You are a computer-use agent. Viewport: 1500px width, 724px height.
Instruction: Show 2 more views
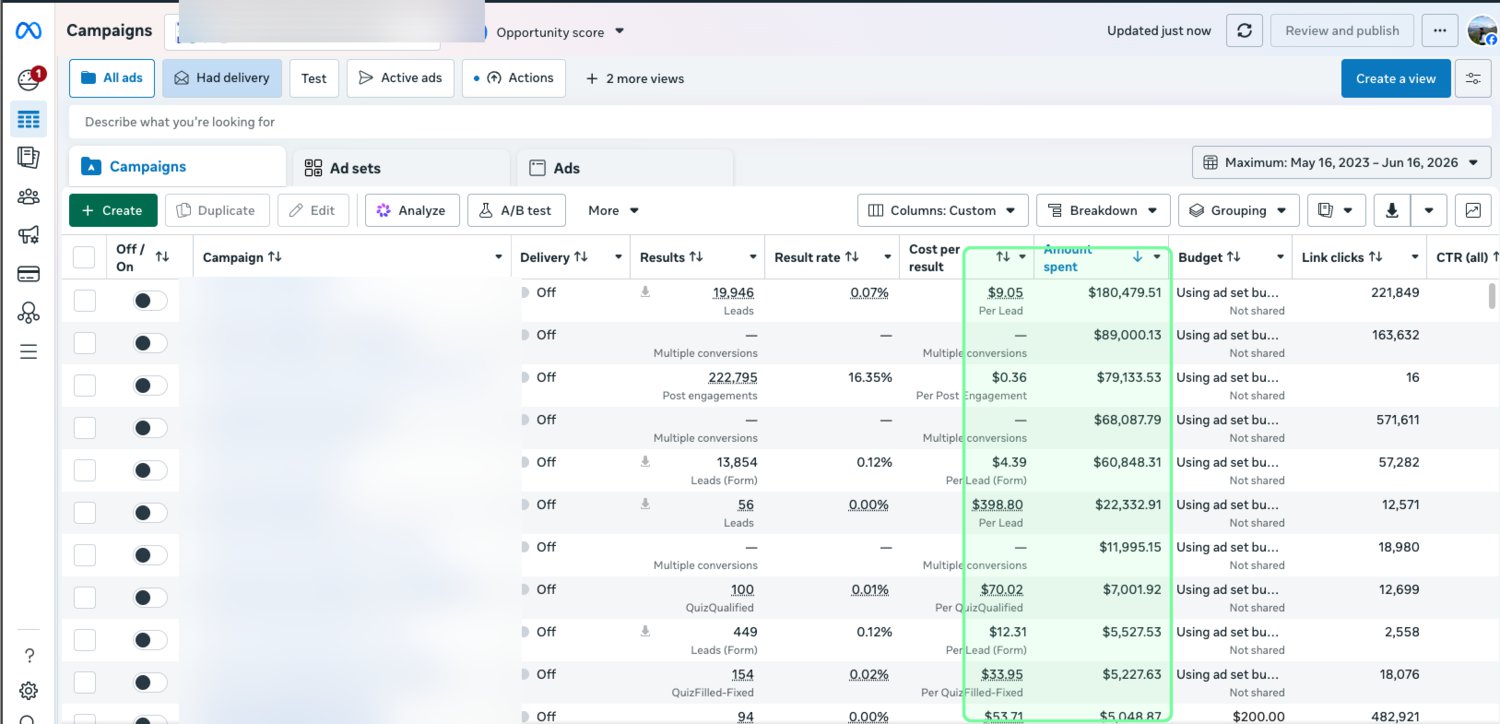[x=635, y=79]
